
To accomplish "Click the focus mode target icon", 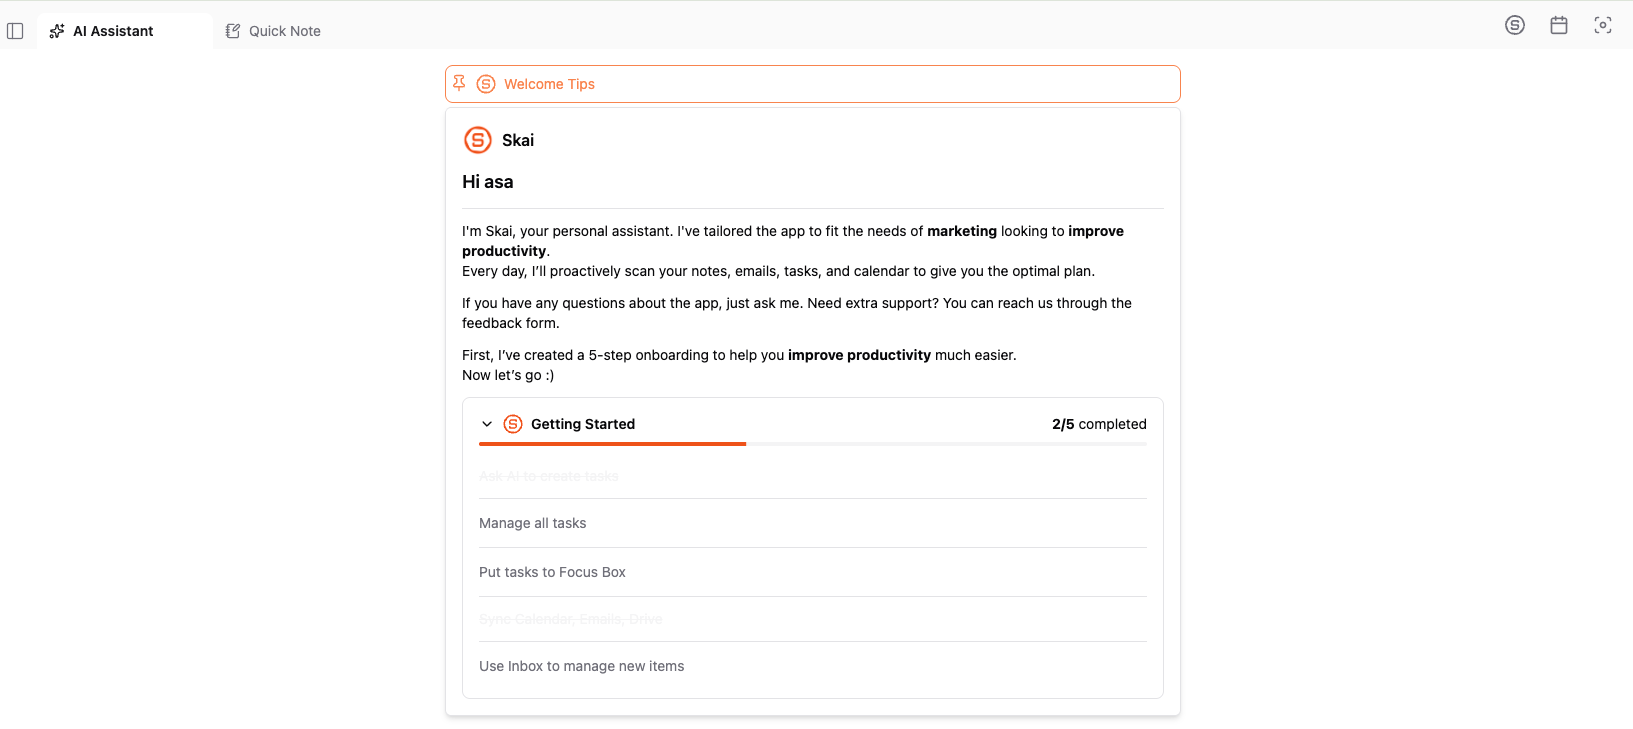I will pyautogui.click(x=1603, y=25).
